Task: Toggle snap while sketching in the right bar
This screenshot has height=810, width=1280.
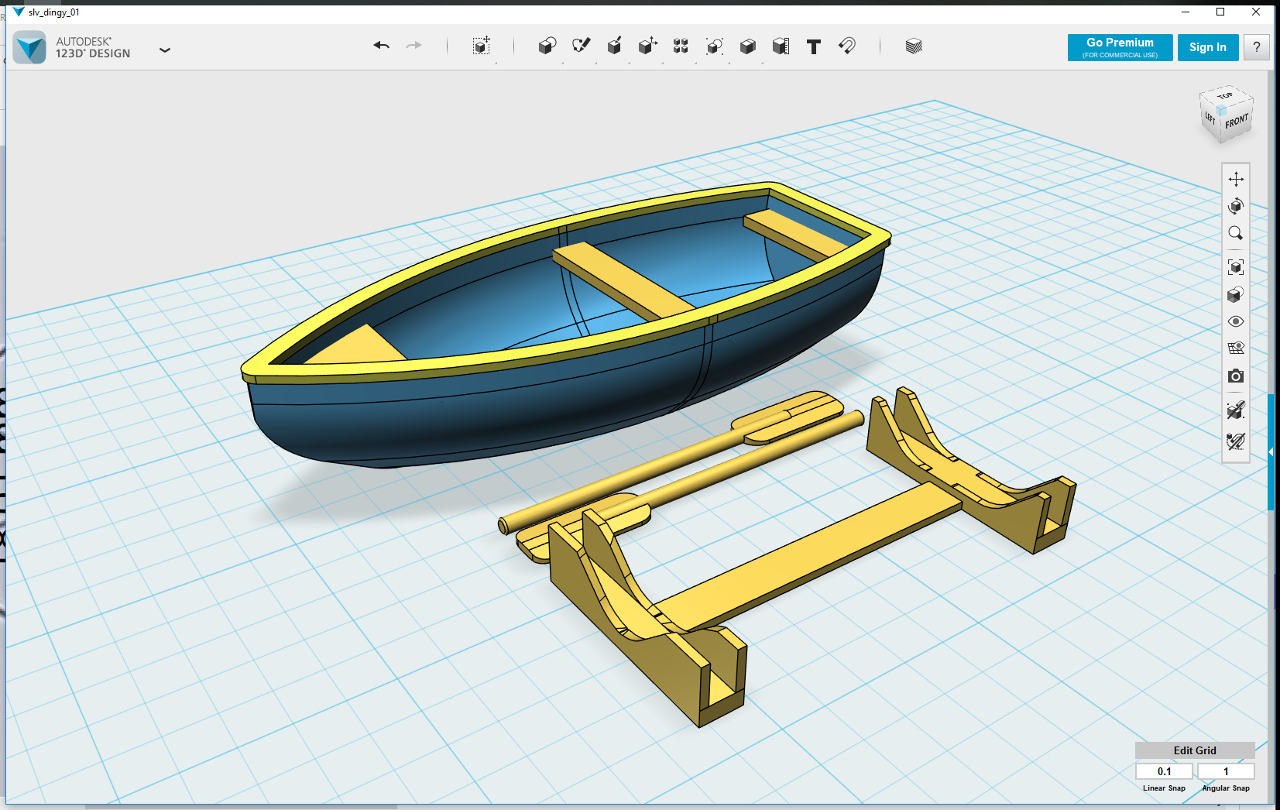Action: (x=1236, y=410)
